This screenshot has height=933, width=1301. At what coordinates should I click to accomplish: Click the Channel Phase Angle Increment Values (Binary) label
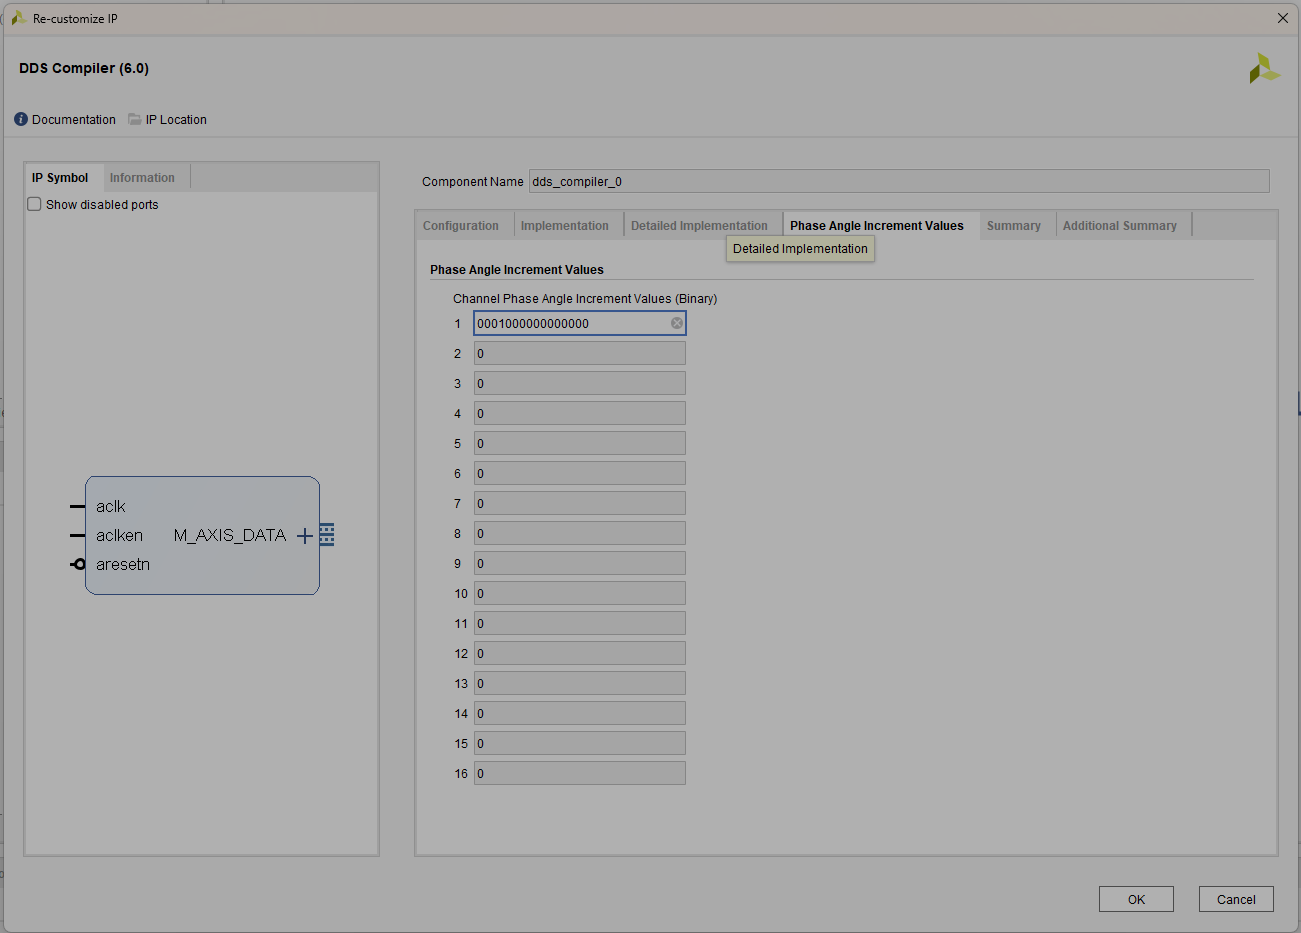pos(585,299)
